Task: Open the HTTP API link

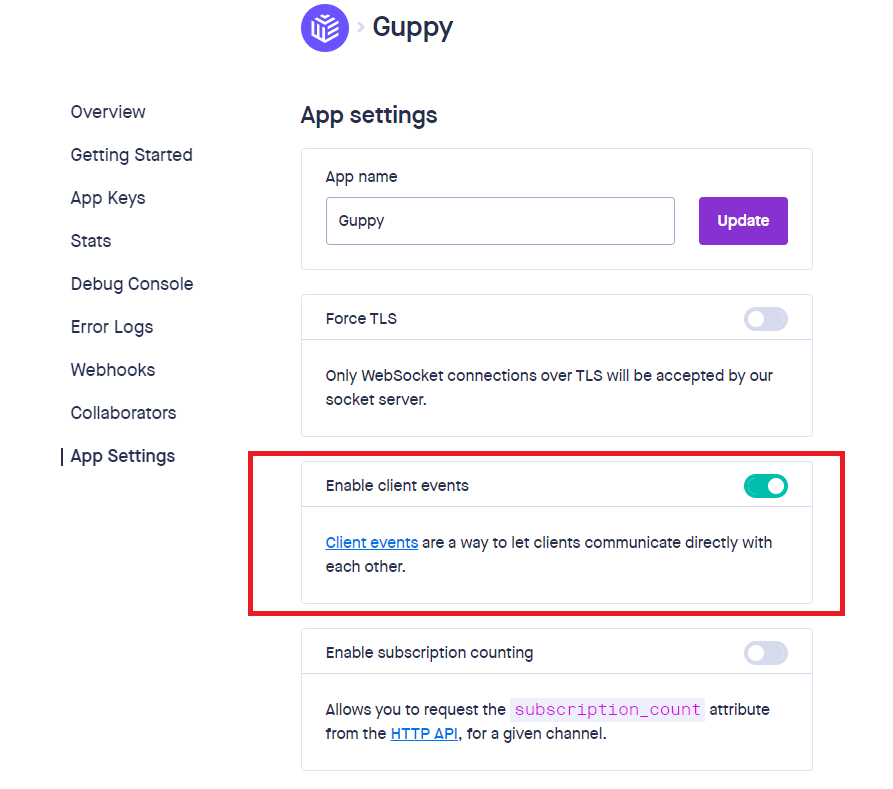Action: [426, 734]
